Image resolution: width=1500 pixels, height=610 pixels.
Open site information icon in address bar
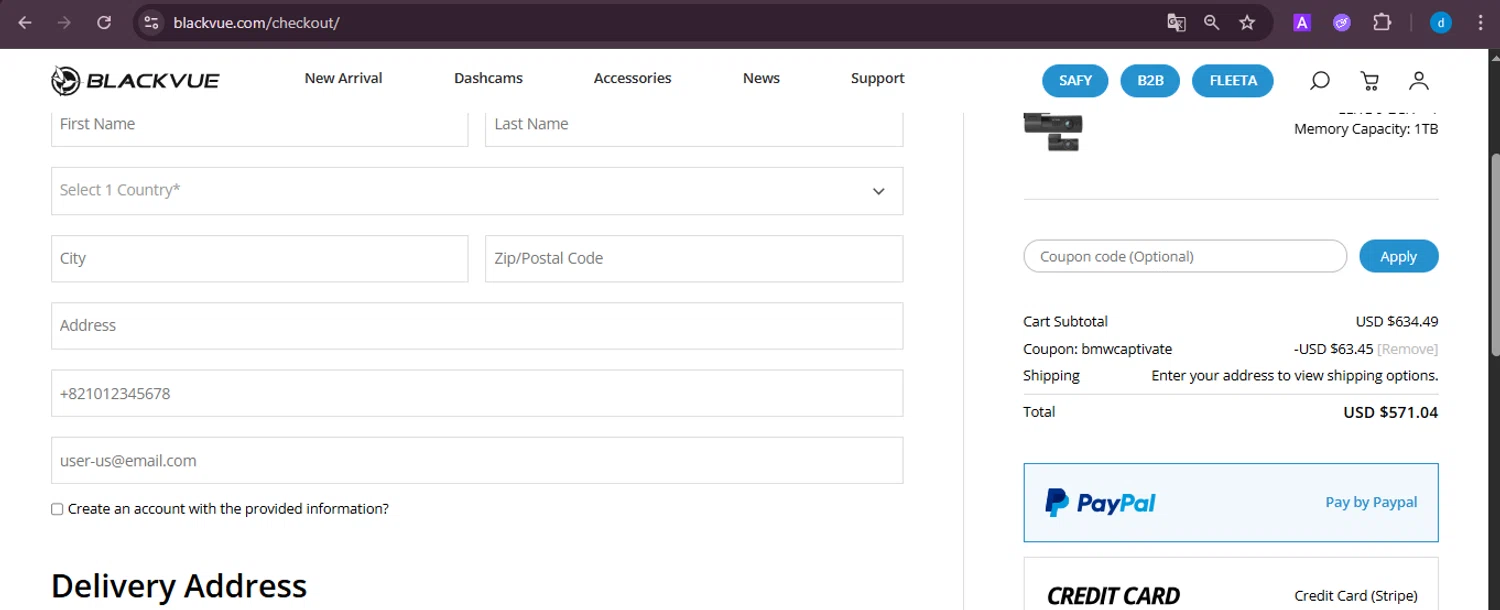click(x=151, y=22)
